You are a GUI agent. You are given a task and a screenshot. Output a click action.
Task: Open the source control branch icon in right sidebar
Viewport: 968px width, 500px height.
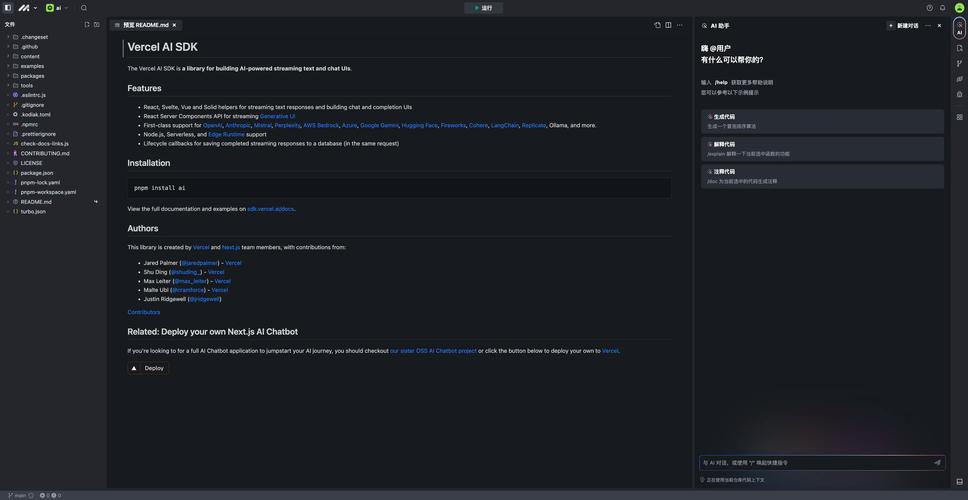pyautogui.click(x=959, y=64)
